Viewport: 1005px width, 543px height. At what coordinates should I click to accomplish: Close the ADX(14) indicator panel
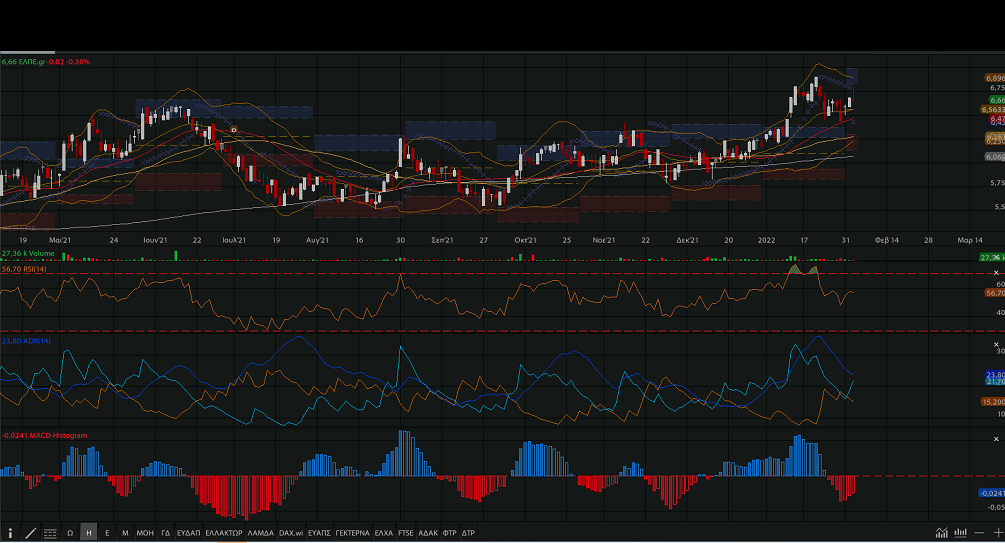point(995,345)
